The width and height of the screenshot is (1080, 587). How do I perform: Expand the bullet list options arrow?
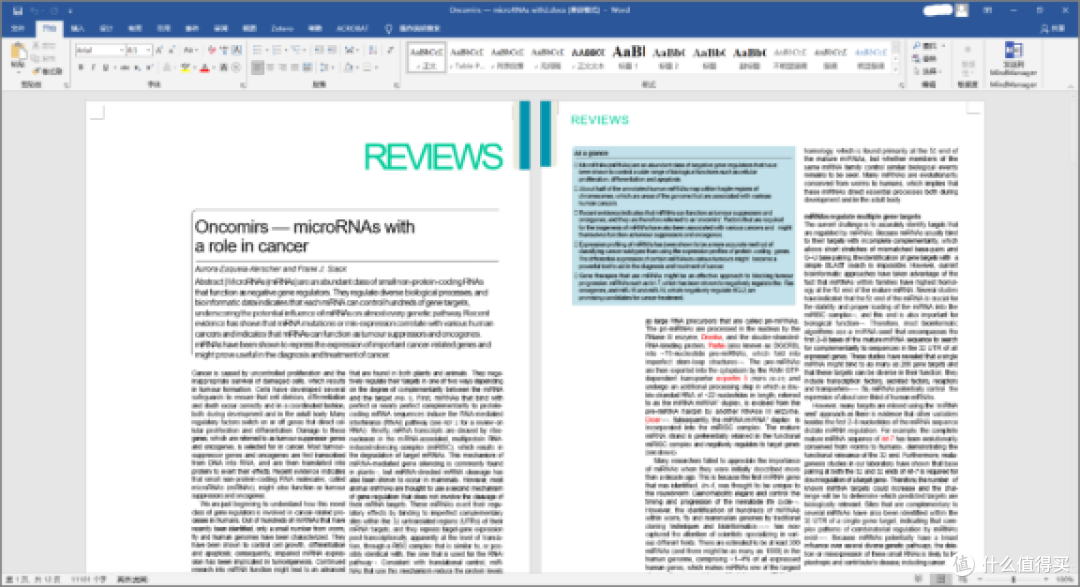pyautogui.click(x=267, y=50)
